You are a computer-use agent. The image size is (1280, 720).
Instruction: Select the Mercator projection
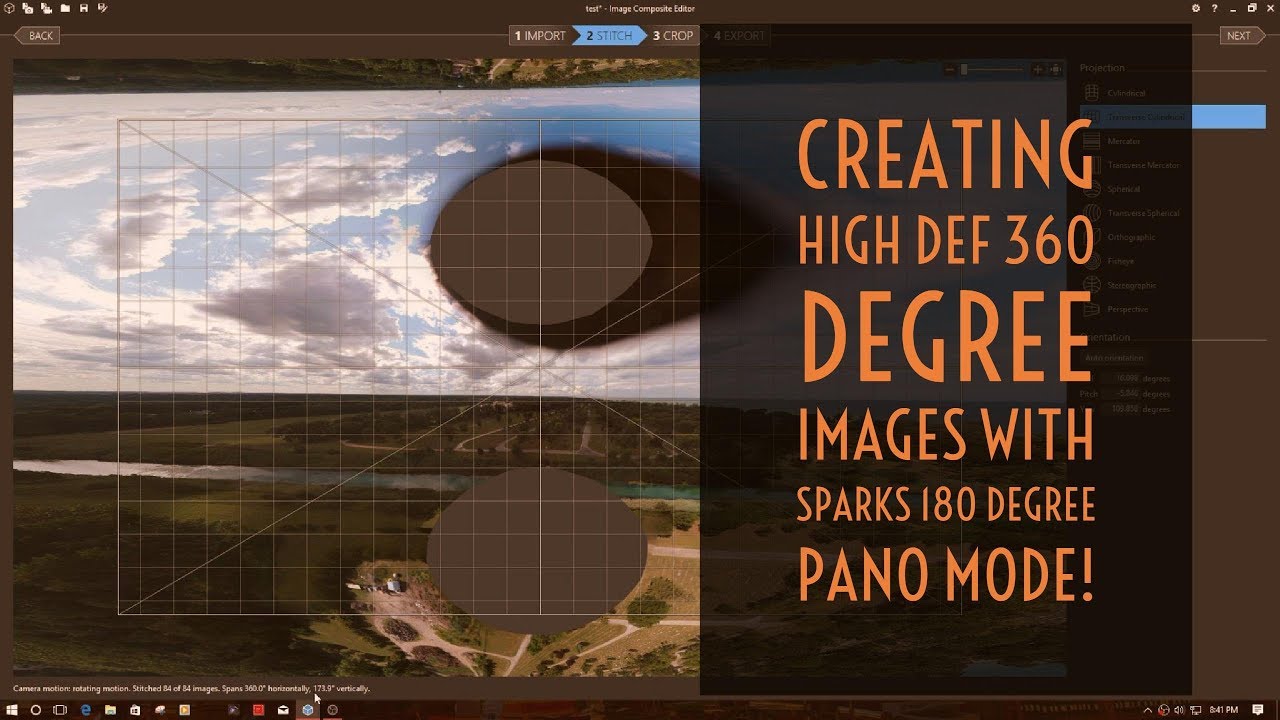1172,141
